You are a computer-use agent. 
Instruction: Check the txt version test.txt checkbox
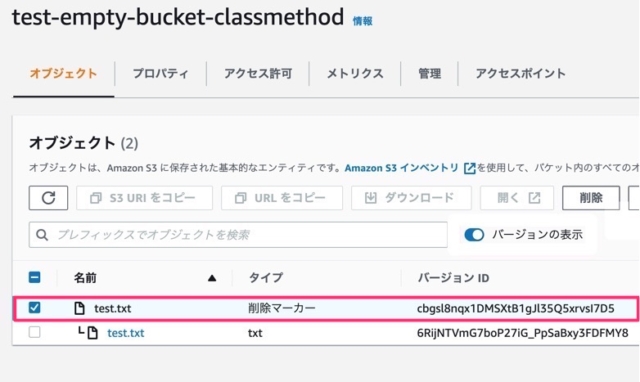[x=35, y=332]
